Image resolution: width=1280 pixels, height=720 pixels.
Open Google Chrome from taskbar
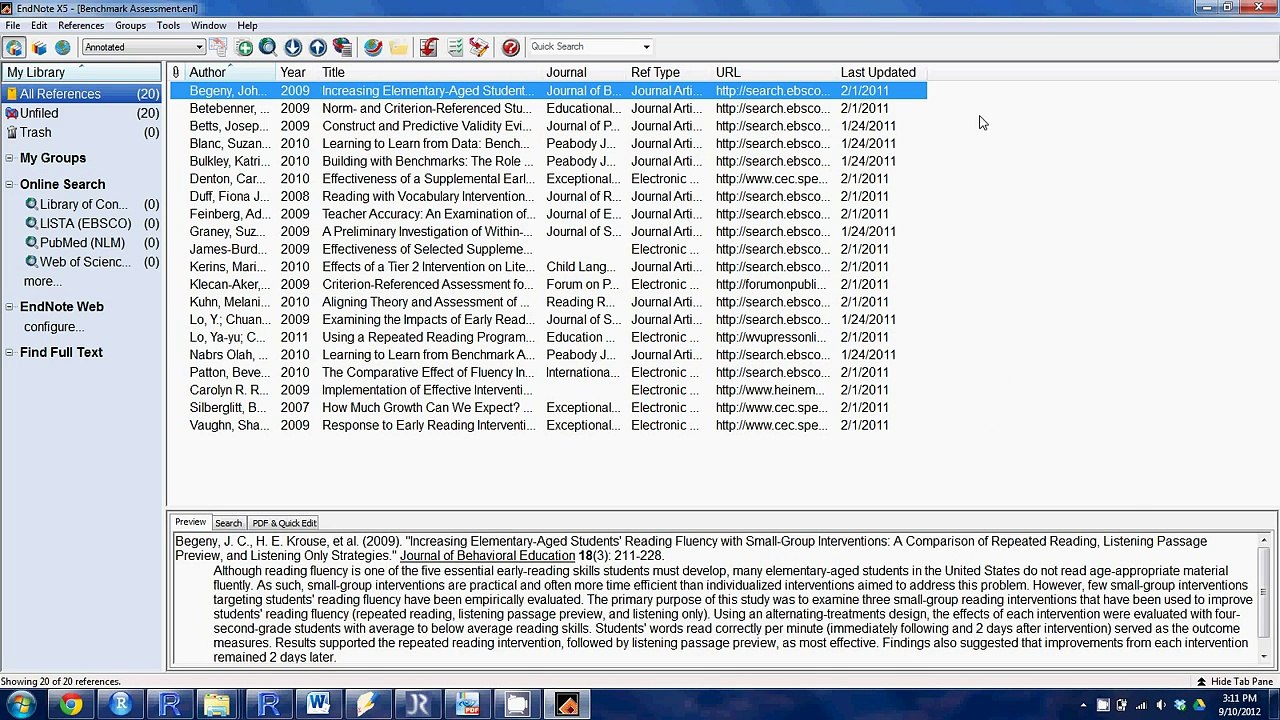click(71, 705)
